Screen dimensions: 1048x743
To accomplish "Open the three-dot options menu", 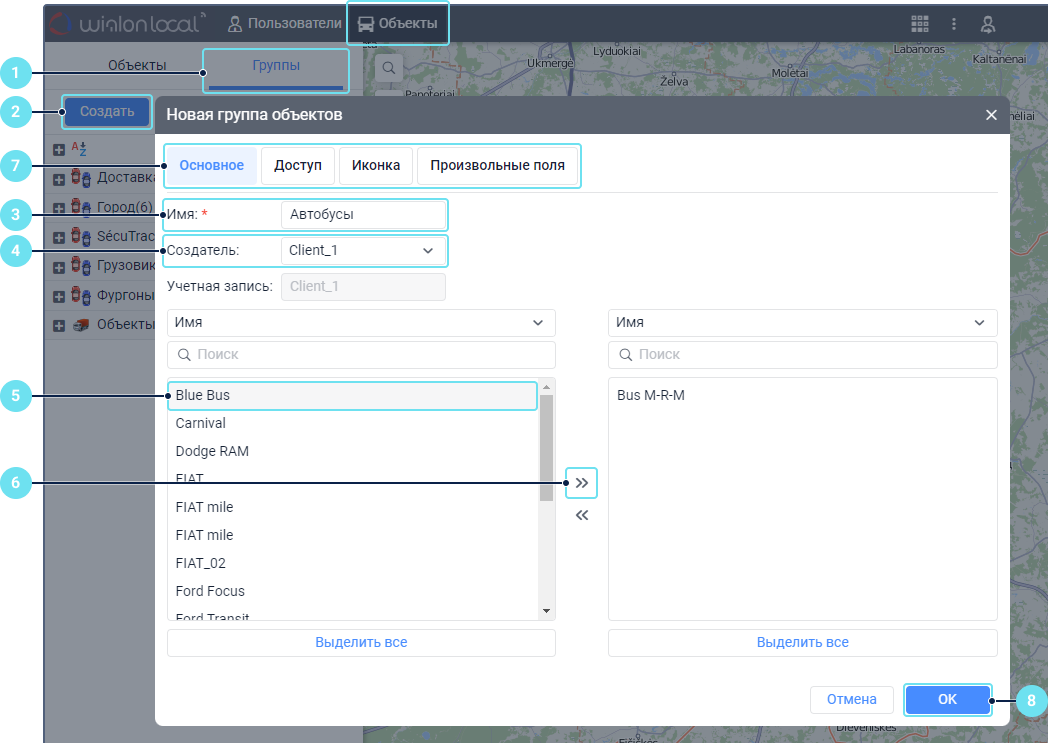I will coord(954,24).
